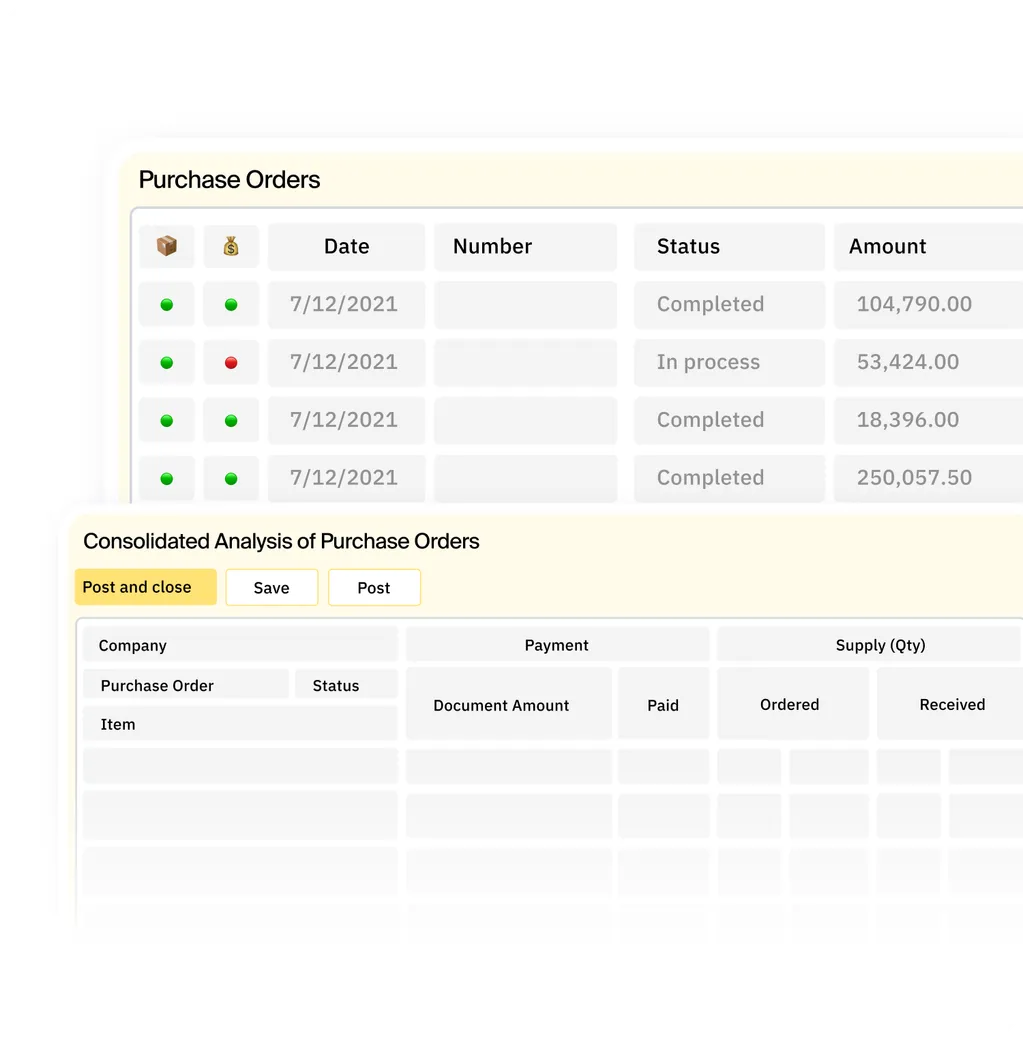Click the Consolidated Analysis of Purchase Orders title

tap(281, 542)
